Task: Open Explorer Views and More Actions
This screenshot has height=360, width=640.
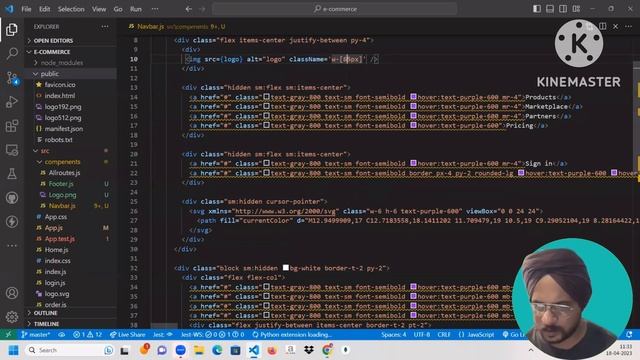Action: [105, 27]
